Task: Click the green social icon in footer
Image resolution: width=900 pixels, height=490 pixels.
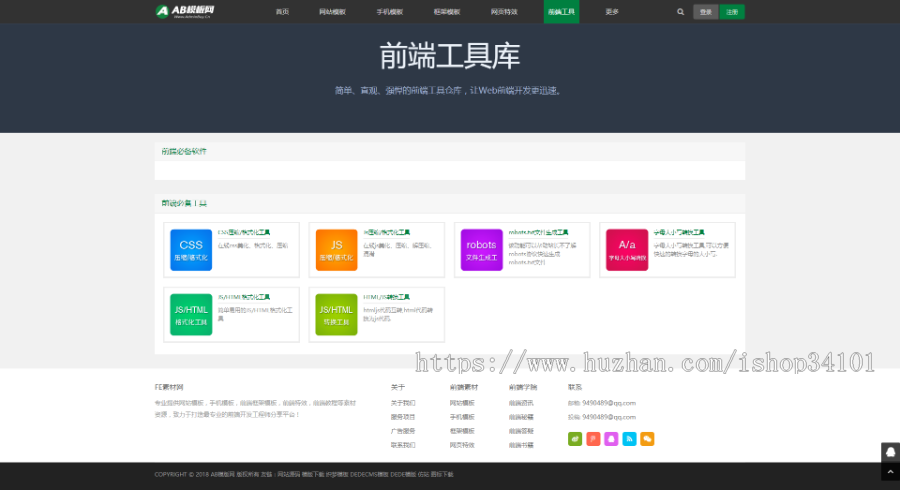Action: pos(574,438)
